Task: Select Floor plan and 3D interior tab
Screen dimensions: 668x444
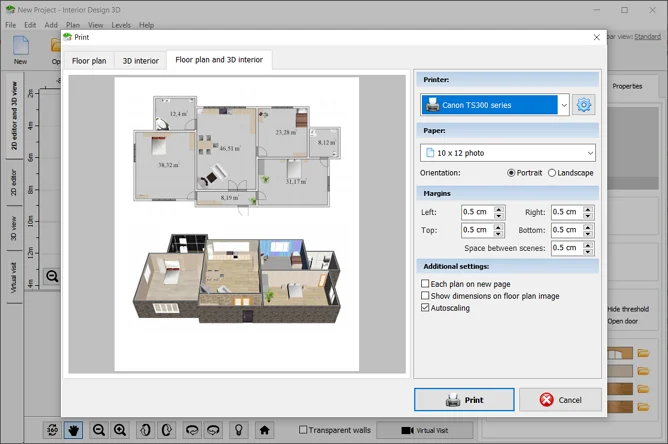Action: (x=219, y=60)
